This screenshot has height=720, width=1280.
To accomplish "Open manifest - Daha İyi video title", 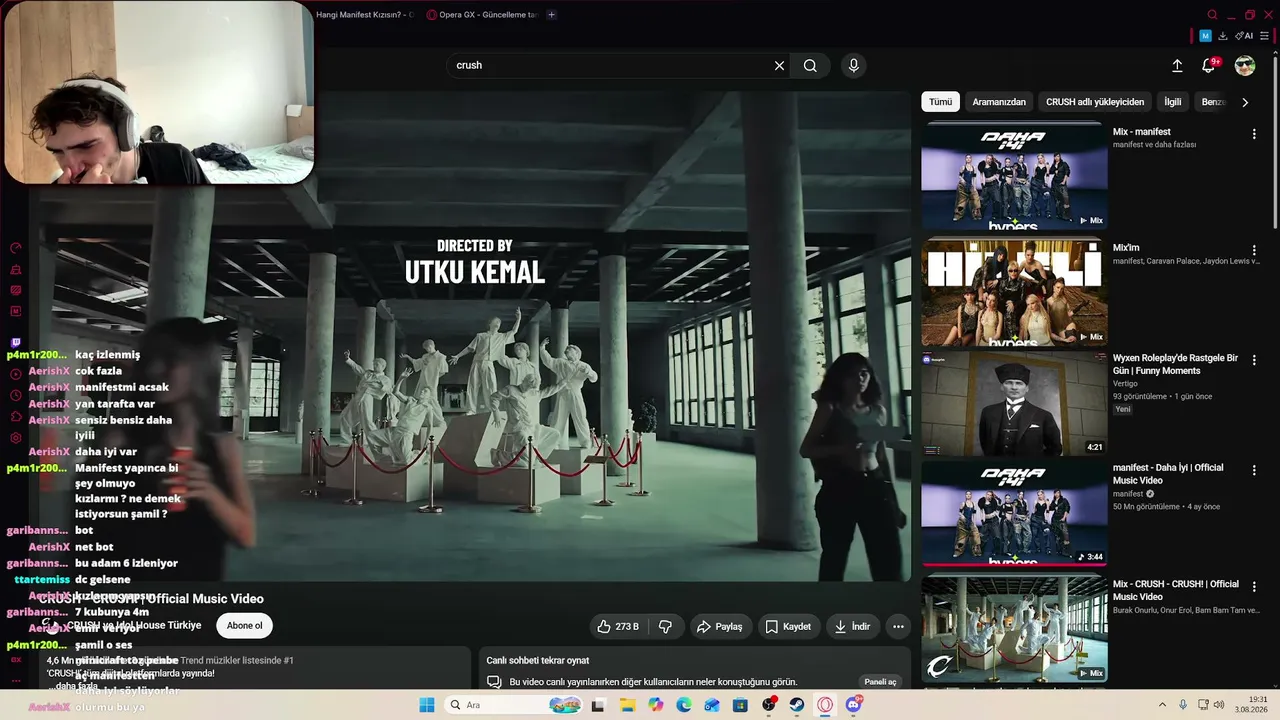I will (1168, 474).
